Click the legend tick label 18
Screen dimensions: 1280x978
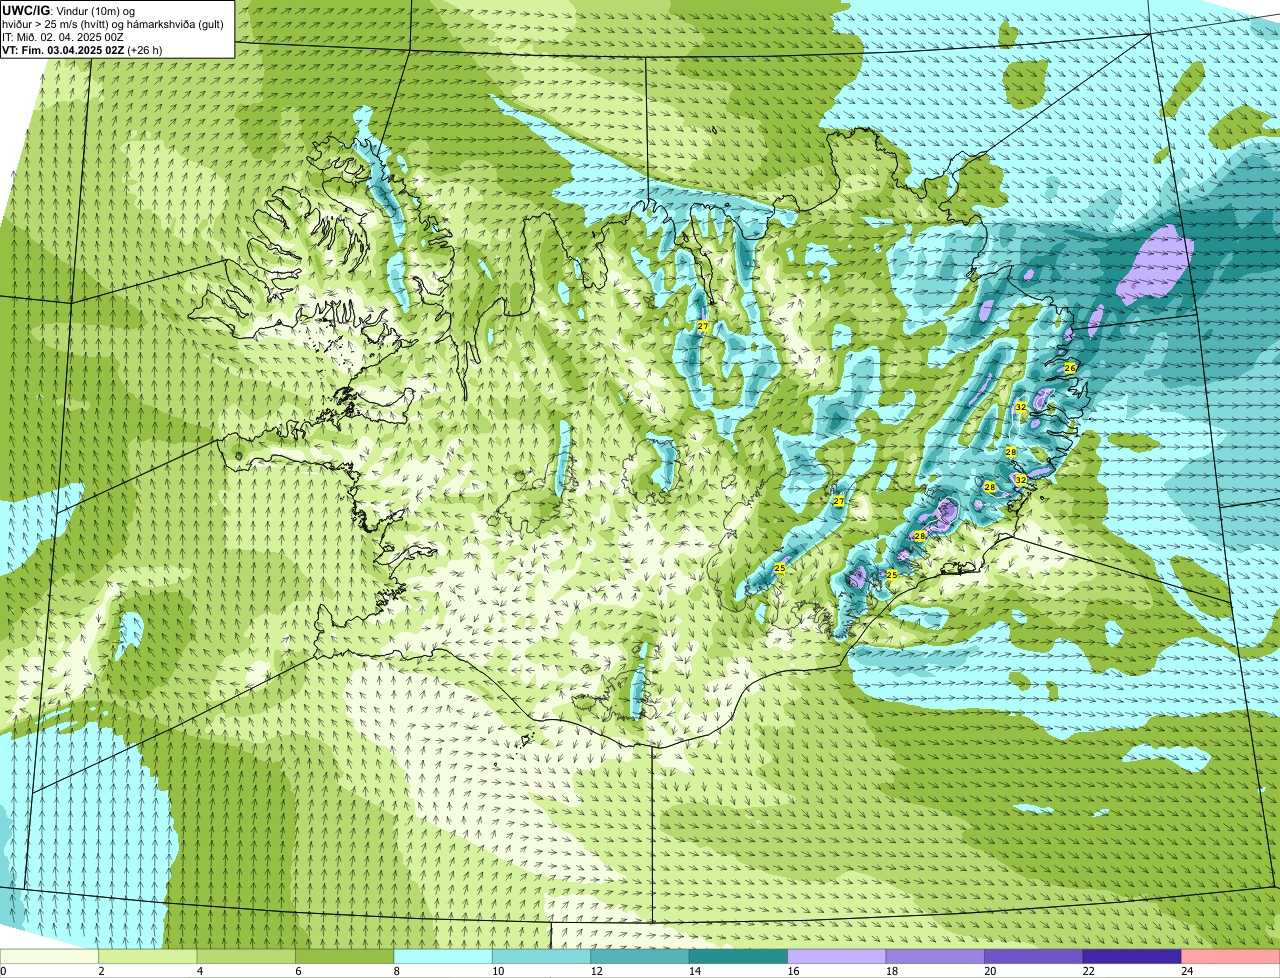click(892, 971)
